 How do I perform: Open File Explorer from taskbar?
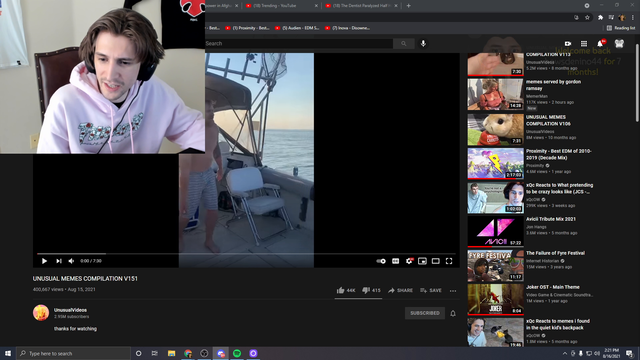coord(171,353)
